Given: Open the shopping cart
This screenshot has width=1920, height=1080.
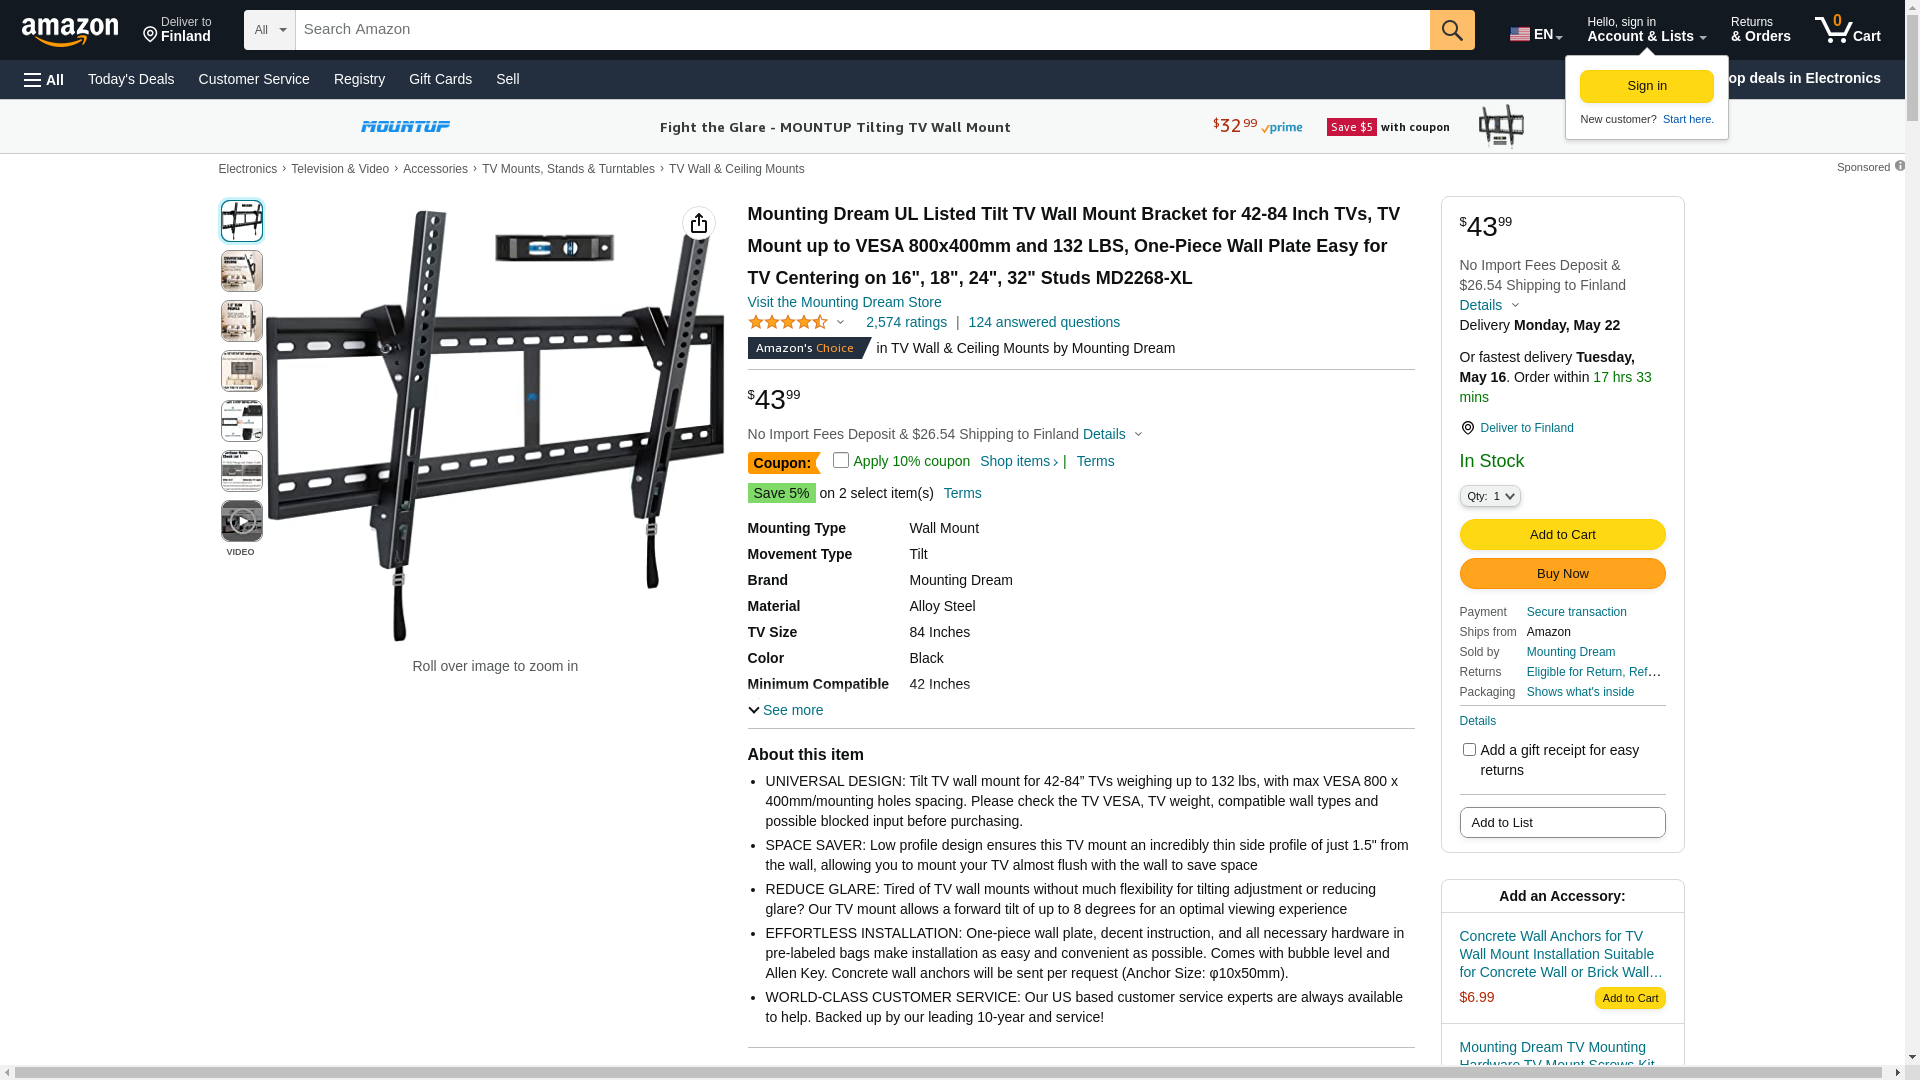Looking at the screenshot, I should [1847, 30].
